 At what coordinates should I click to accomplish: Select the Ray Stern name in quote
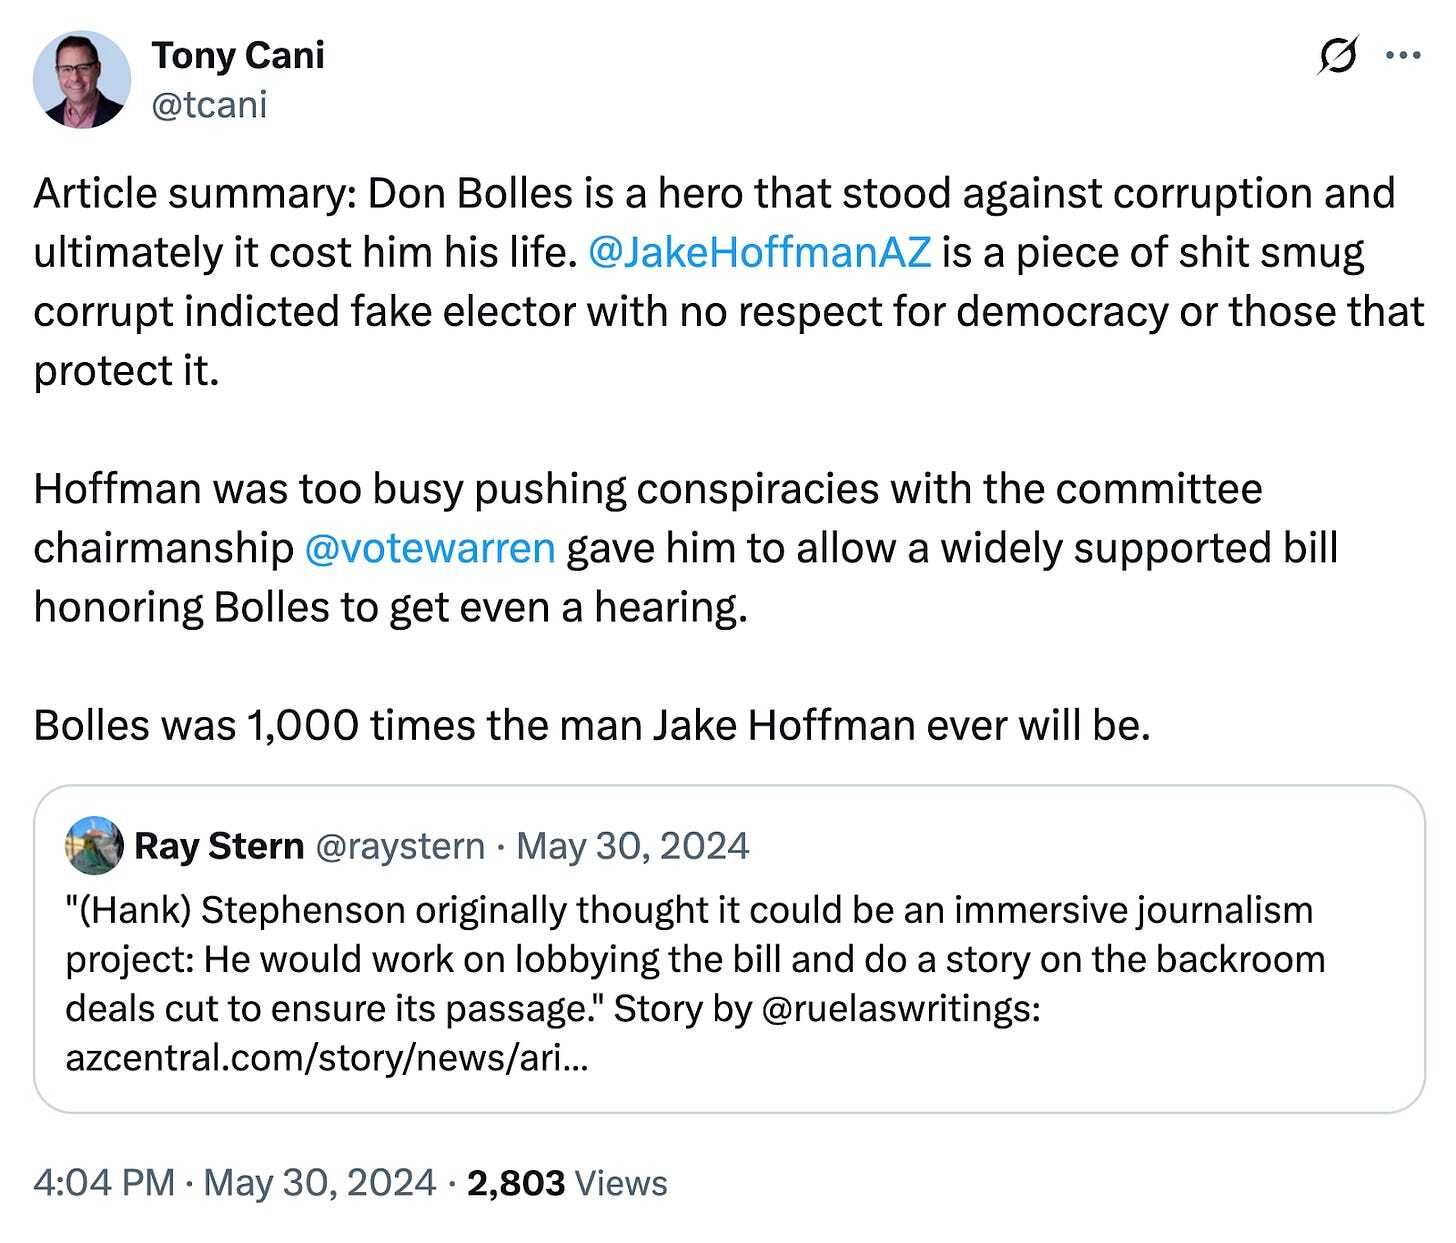pos(219,846)
